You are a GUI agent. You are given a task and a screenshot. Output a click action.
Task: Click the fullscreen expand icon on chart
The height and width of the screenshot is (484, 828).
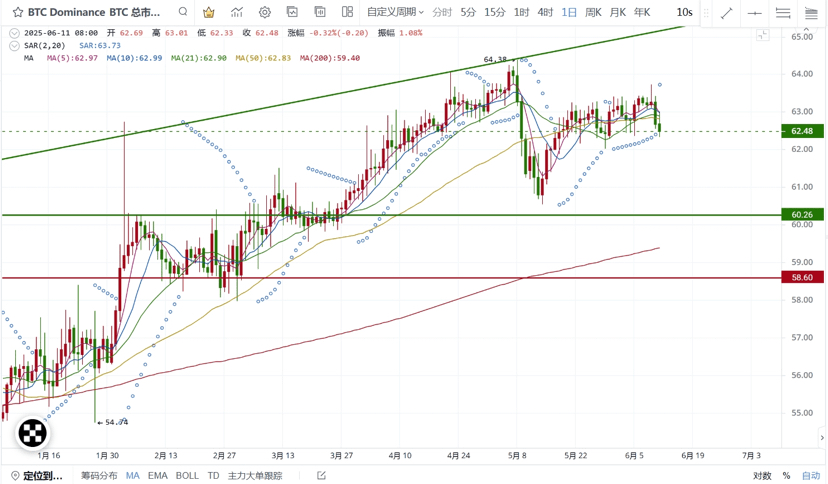pyautogui.click(x=763, y=35)
